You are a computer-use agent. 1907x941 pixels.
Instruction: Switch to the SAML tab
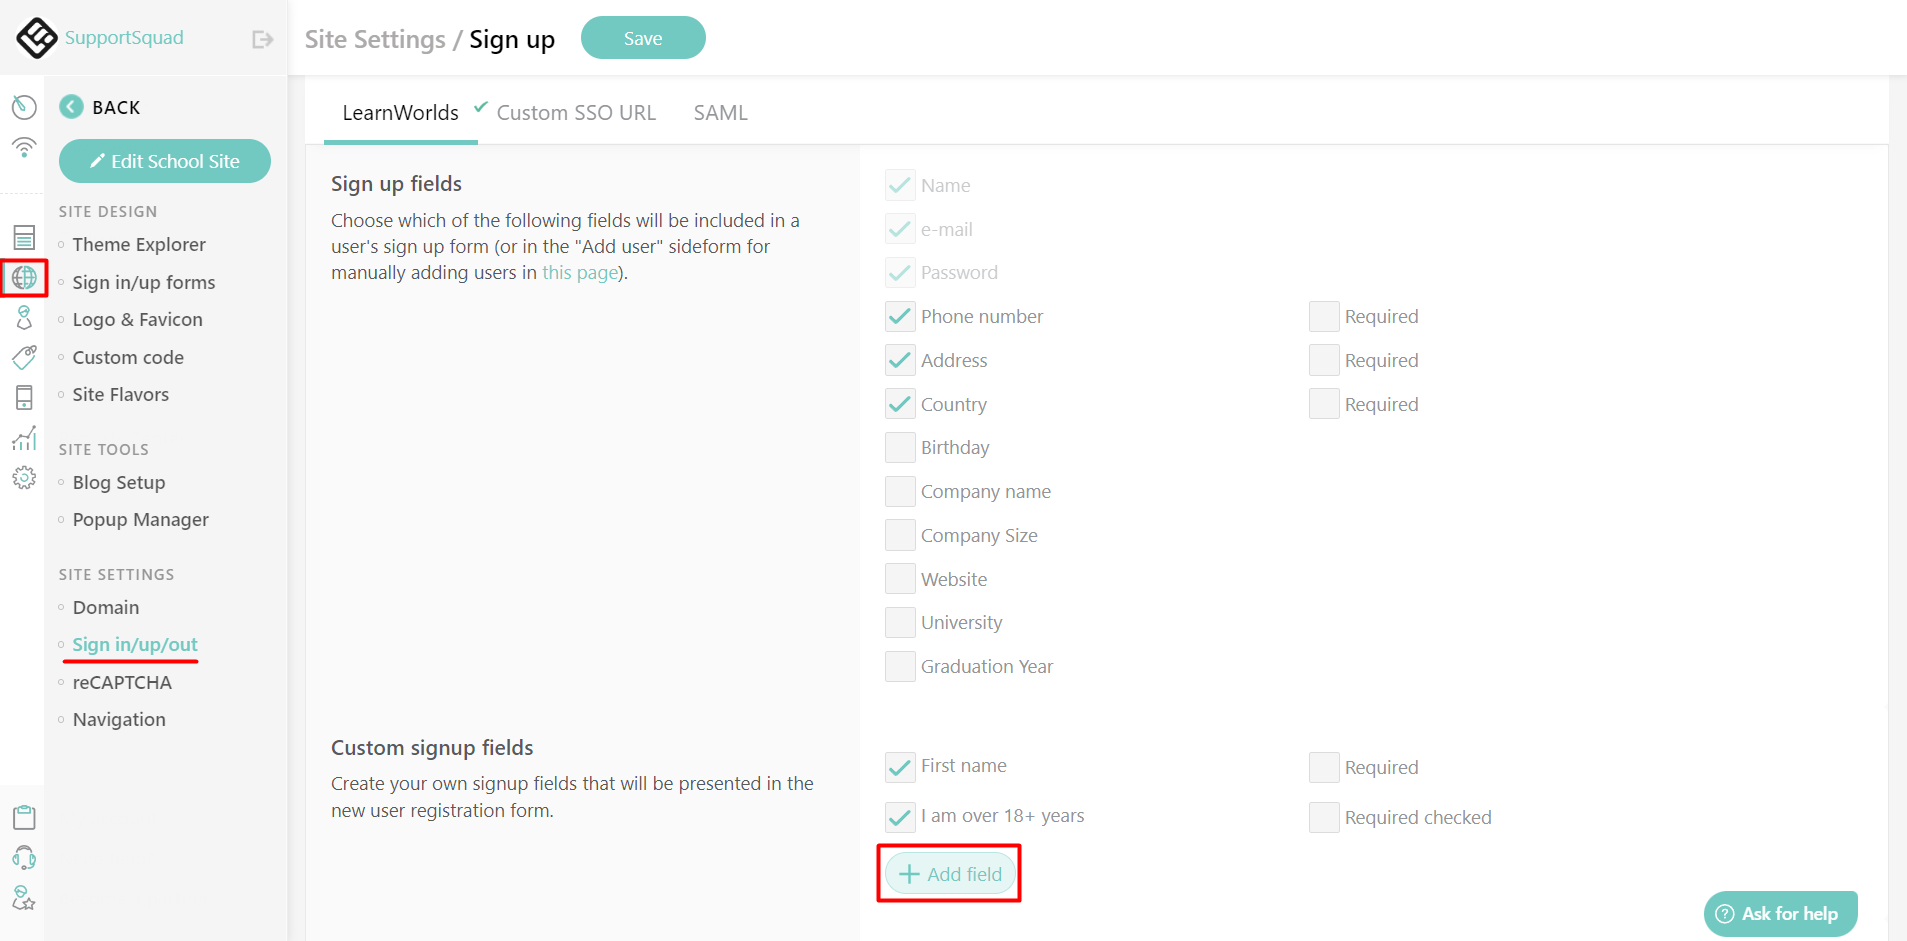pyautogui.click(x=719, y=112)
